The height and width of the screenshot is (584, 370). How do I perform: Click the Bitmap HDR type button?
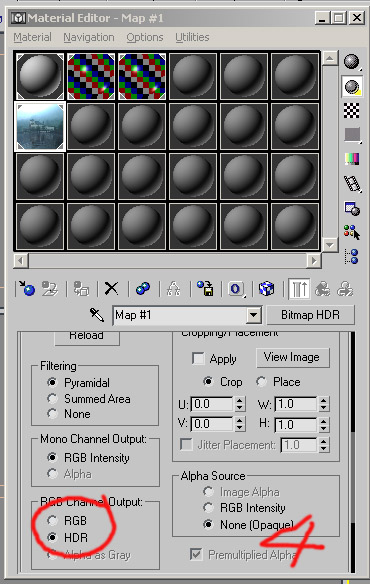pyautogui.click(x=310, y=315)
